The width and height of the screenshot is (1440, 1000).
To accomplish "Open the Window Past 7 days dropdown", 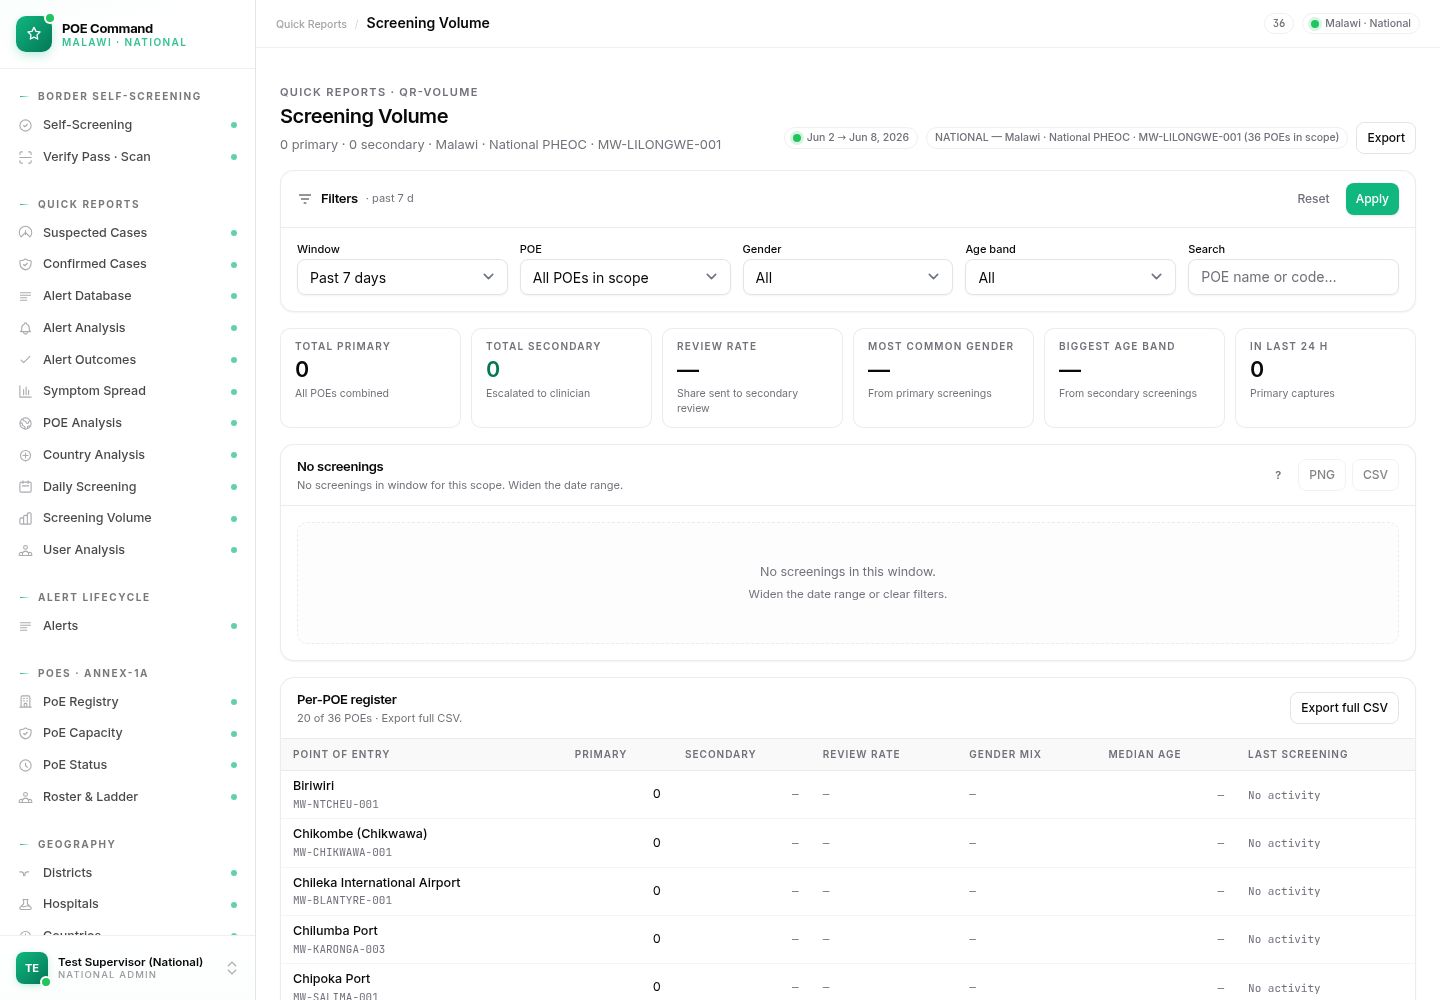I will (402, 277).
